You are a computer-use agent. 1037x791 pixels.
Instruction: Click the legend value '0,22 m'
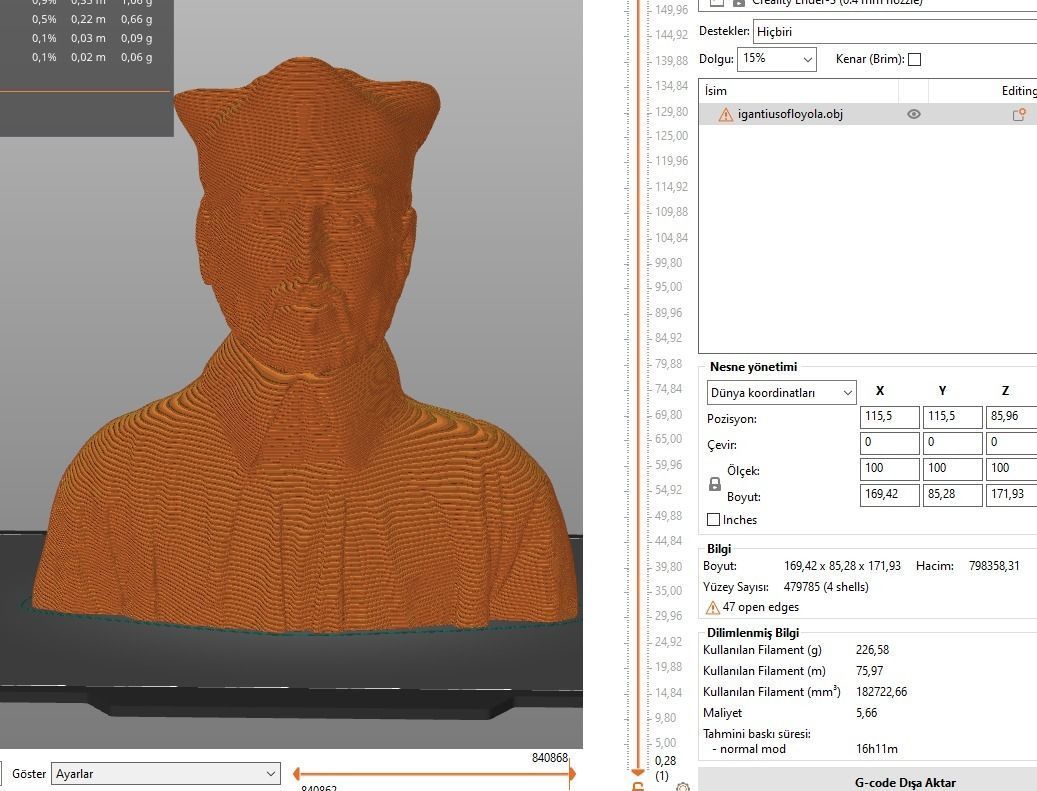[88, 19]
